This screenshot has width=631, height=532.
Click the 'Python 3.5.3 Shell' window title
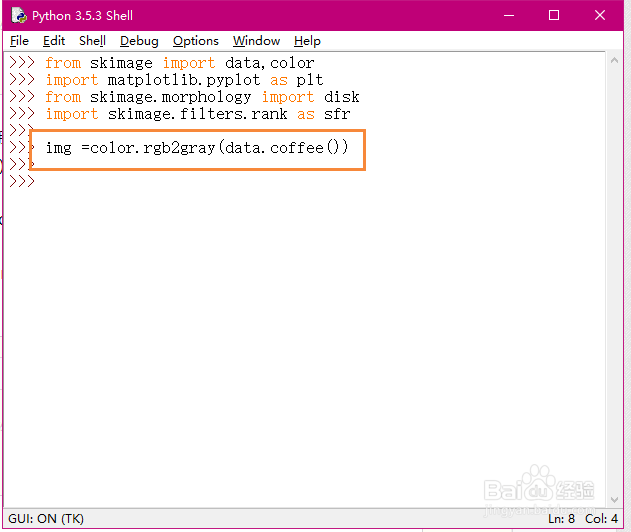[x=82, y=16]
